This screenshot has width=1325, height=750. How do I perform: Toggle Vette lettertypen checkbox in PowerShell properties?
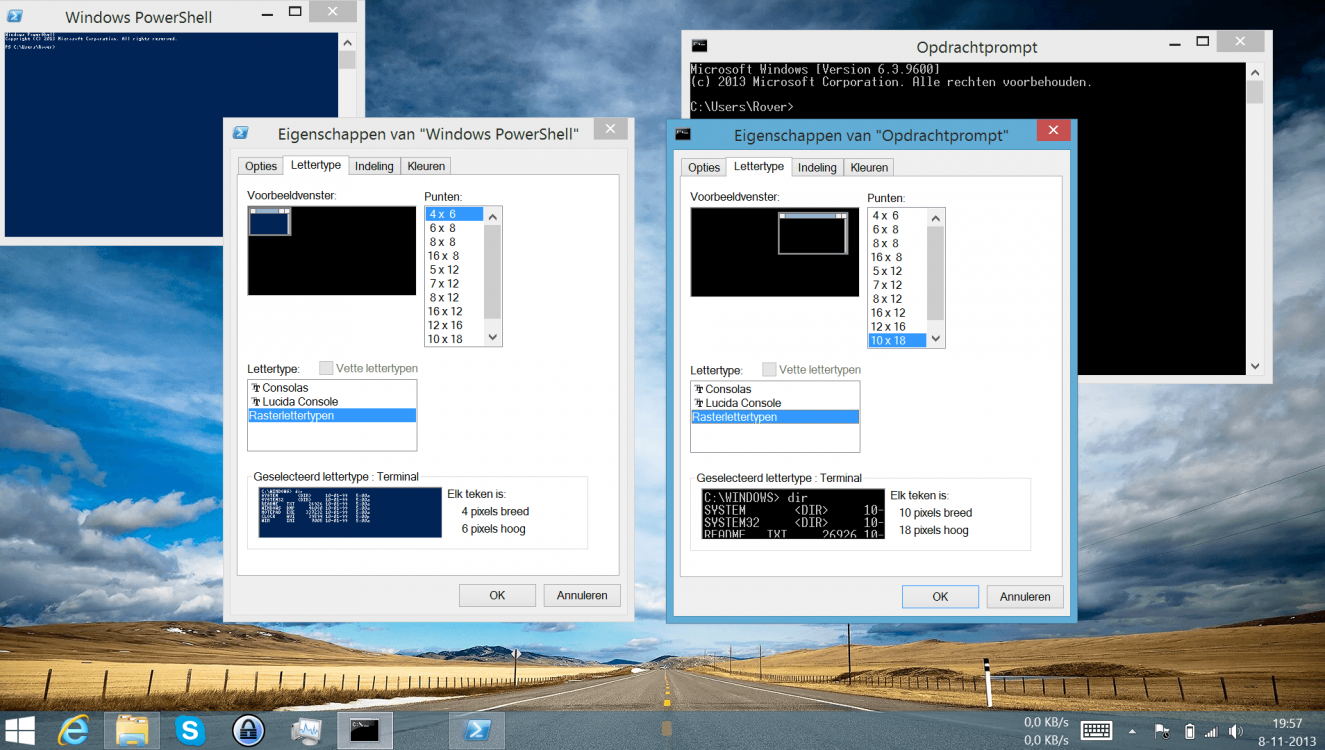pos(326,368)
